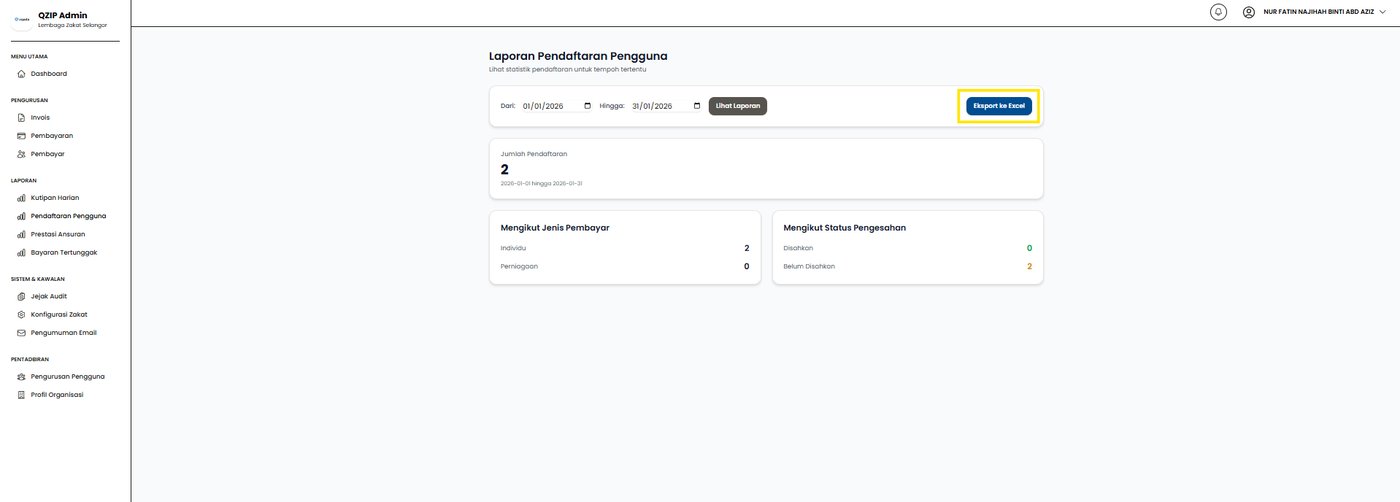Open Profil Organisasi page

point(57,395)
